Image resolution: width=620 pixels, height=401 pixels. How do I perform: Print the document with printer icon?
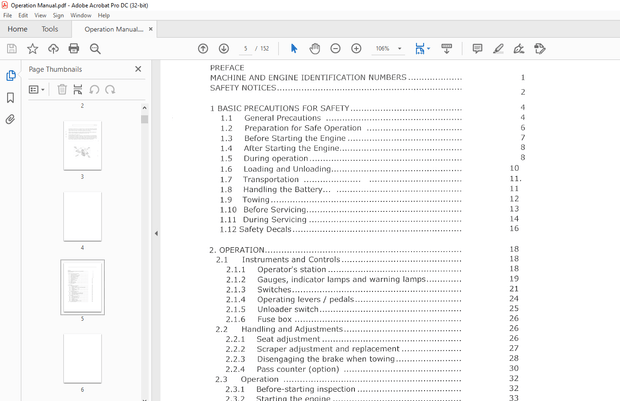74,49
